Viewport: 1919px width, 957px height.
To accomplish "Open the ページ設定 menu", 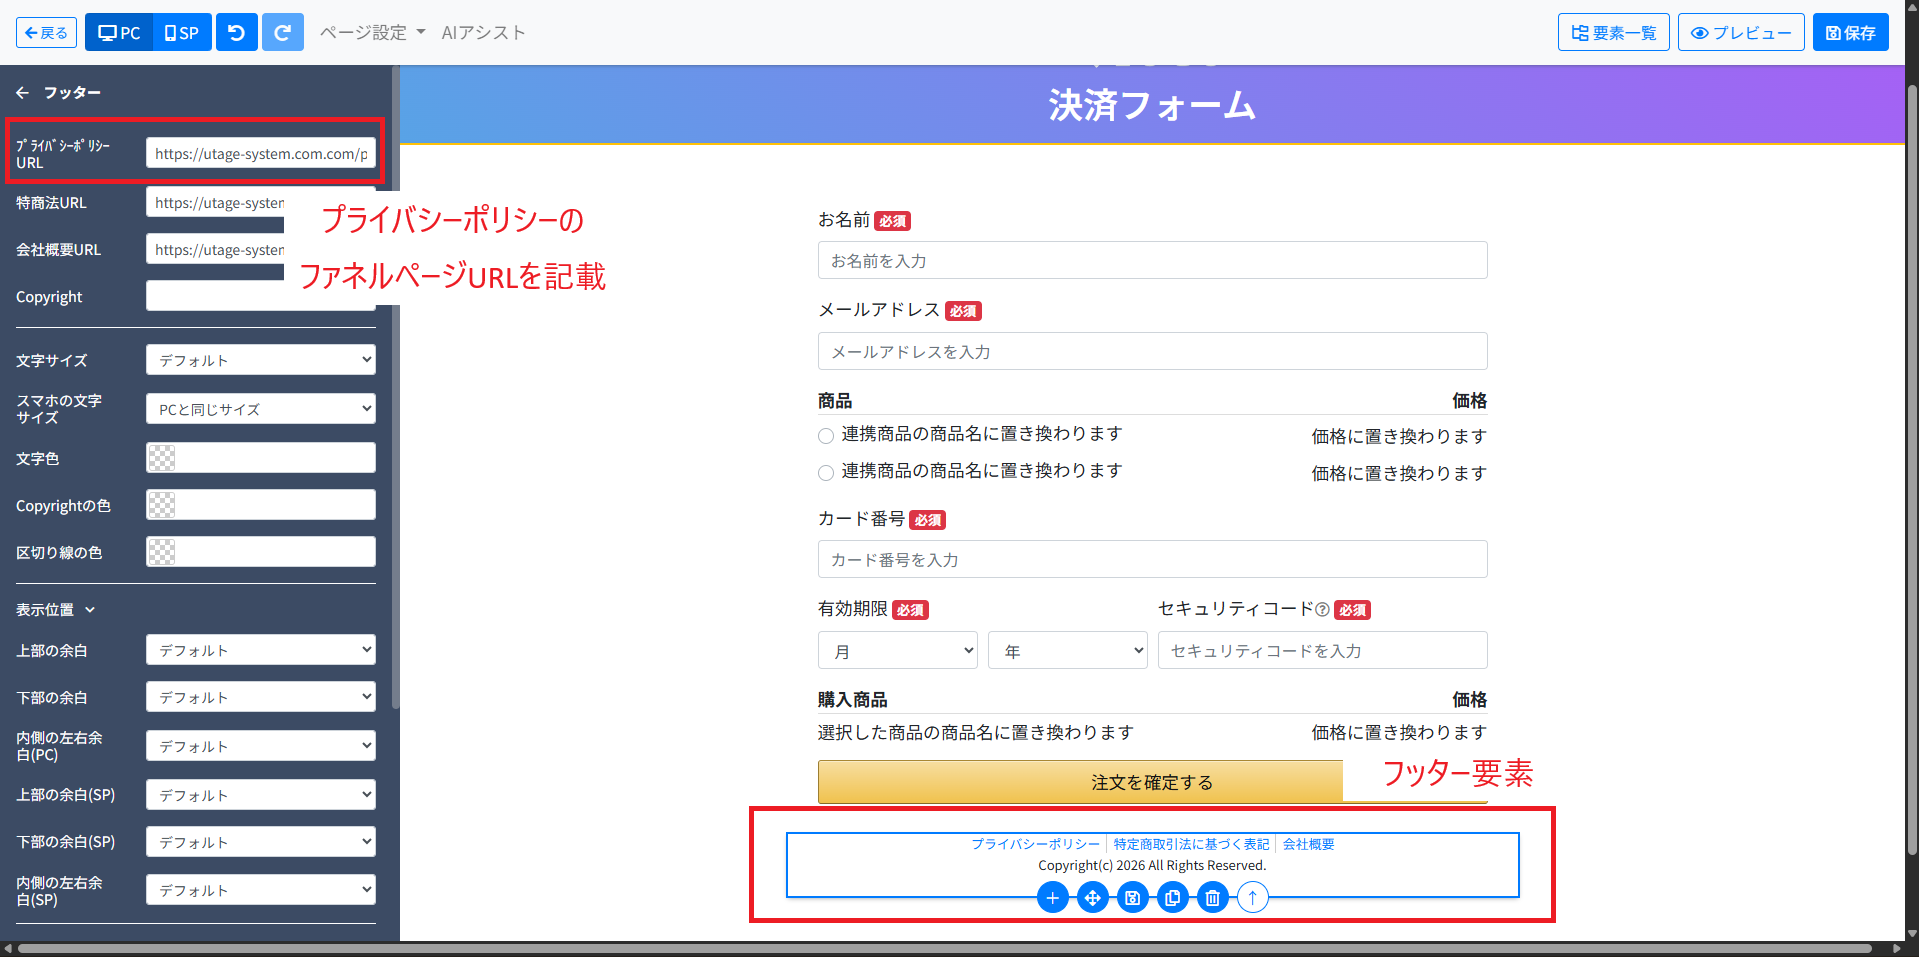I will 372,33.
